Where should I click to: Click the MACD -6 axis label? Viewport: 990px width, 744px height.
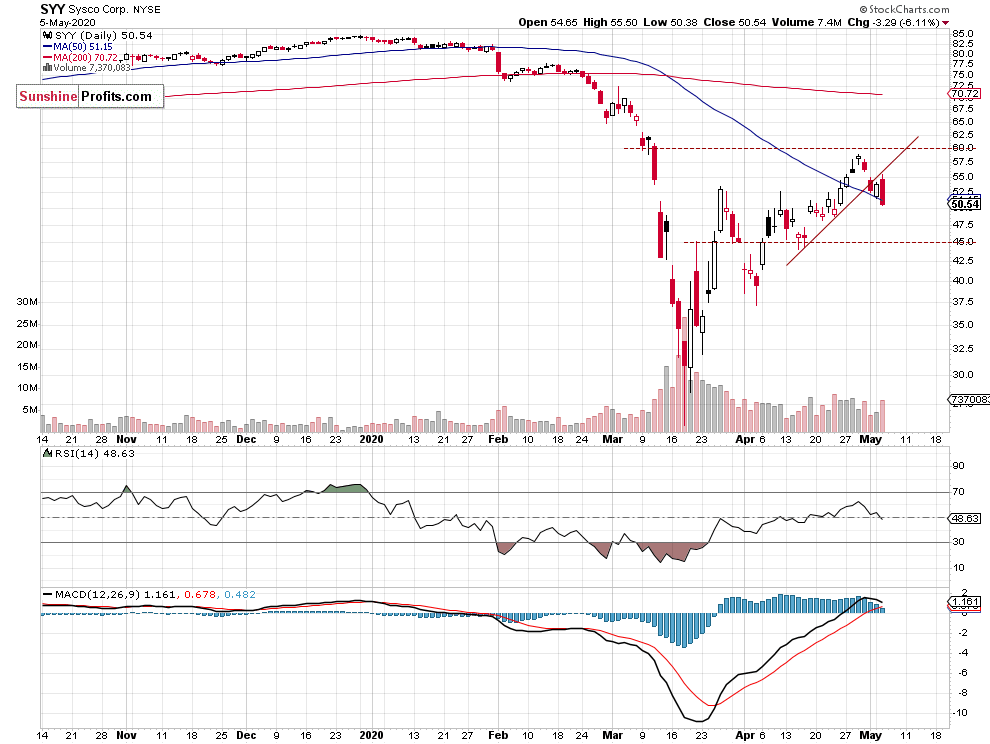coord(961,673)
